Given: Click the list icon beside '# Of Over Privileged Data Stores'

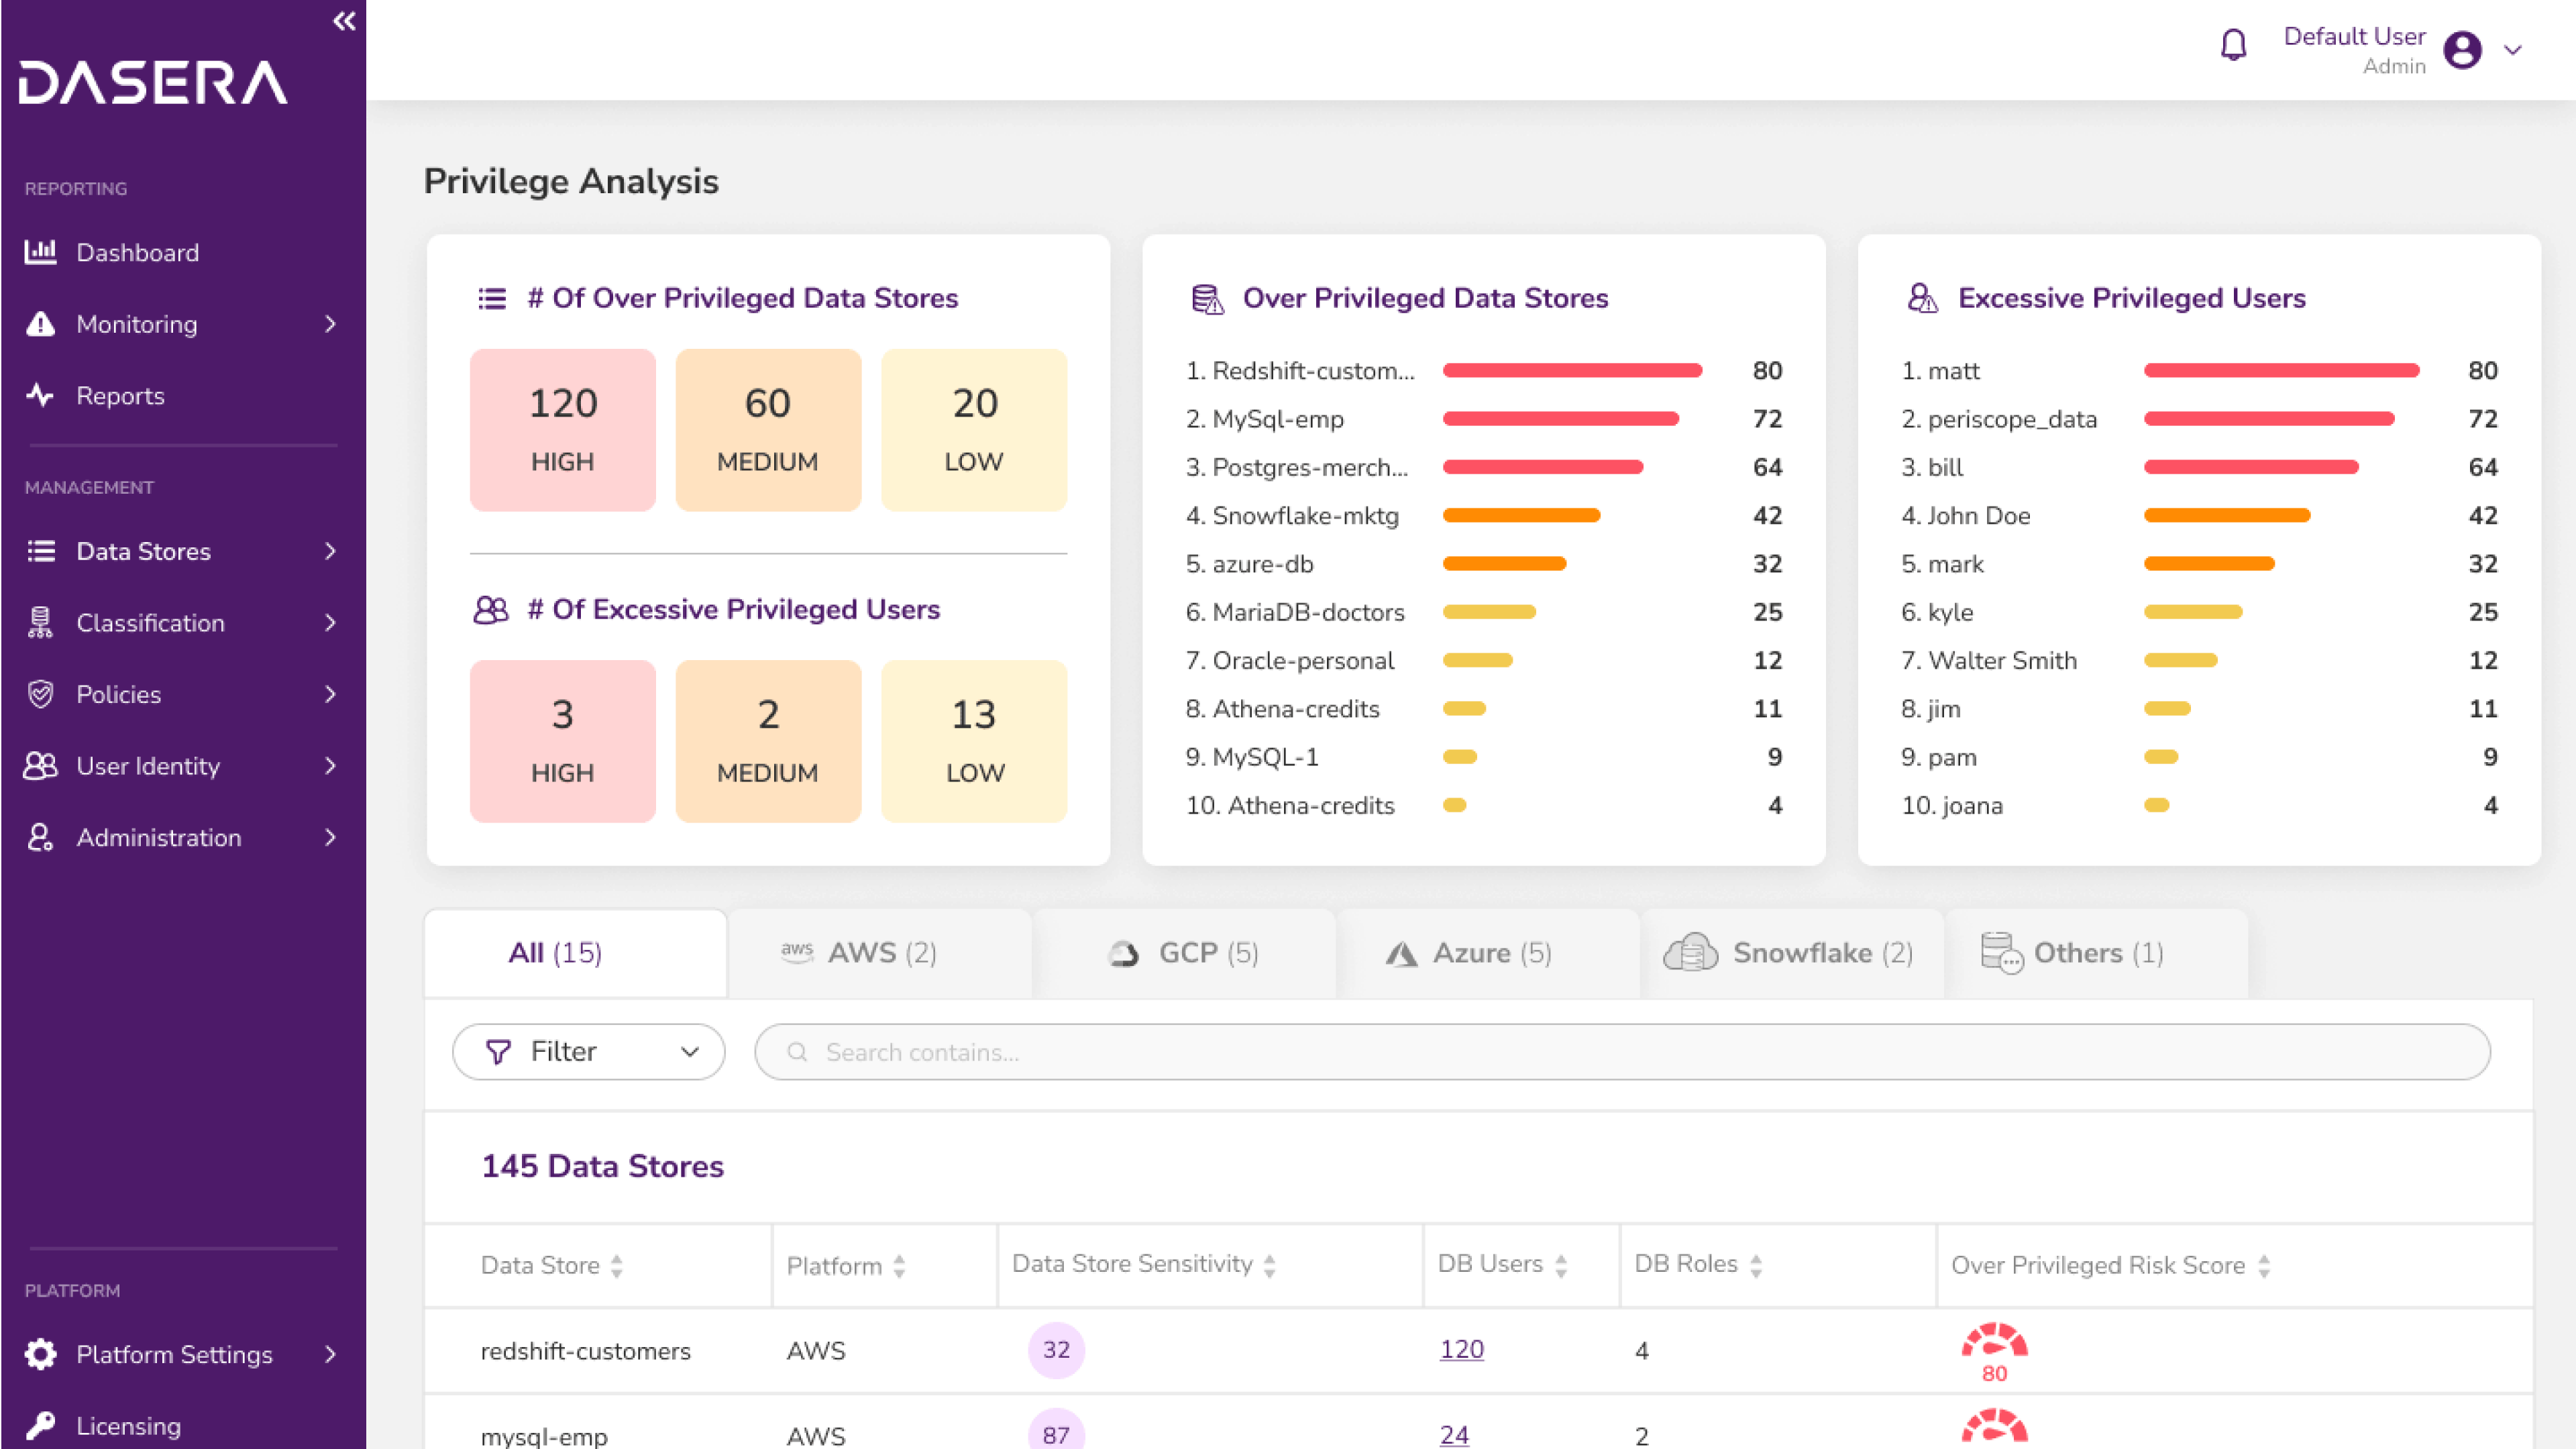Looking at the screenshot, I should tap(492, 298).
